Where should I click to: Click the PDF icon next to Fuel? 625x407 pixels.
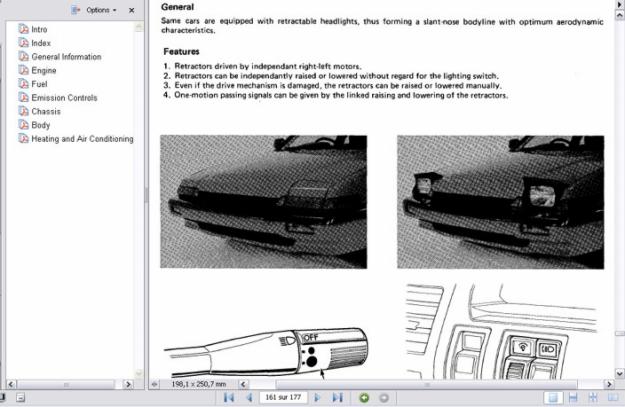pyautogui.click(x=24, y=84)
